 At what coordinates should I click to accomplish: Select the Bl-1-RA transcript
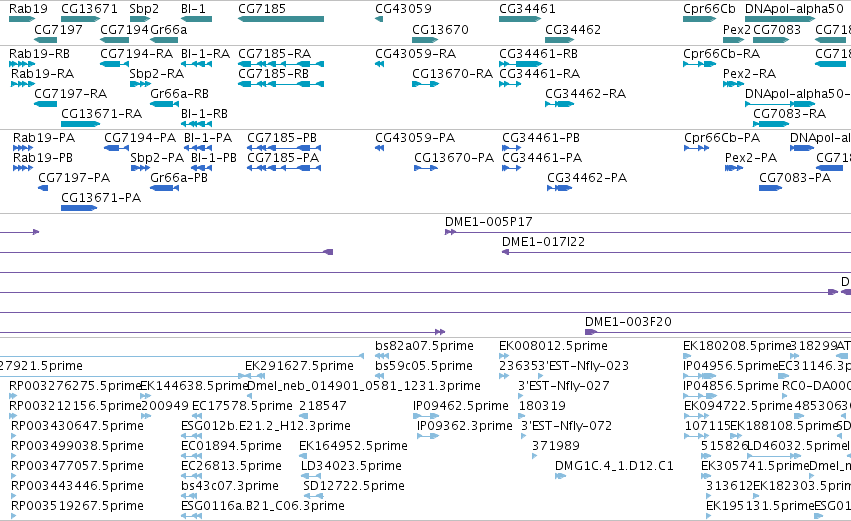pyautogui.click(x=196, y=64)
